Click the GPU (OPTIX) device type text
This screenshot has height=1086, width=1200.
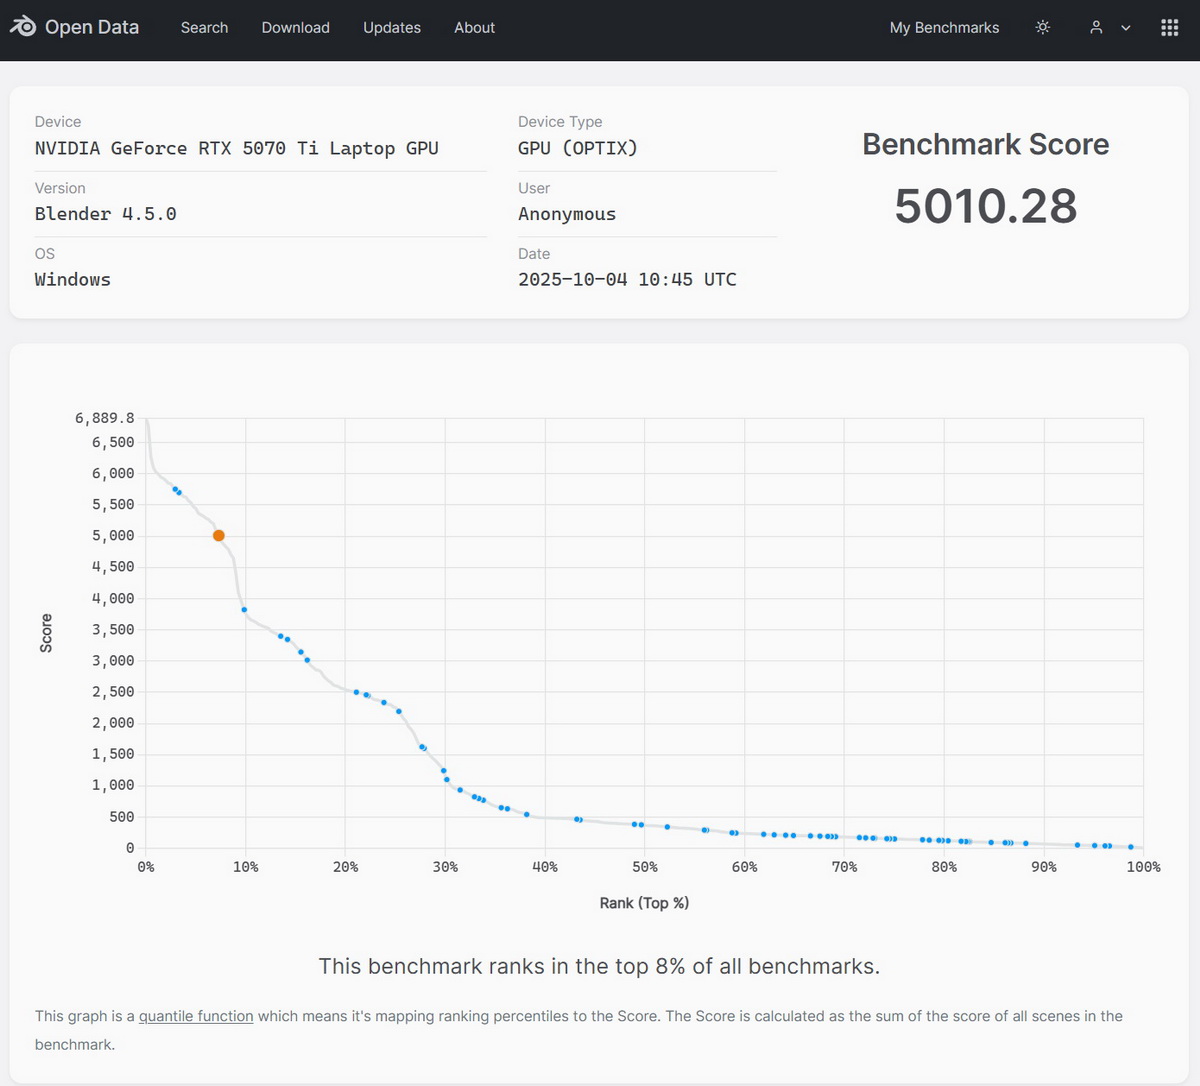[577, 148]
